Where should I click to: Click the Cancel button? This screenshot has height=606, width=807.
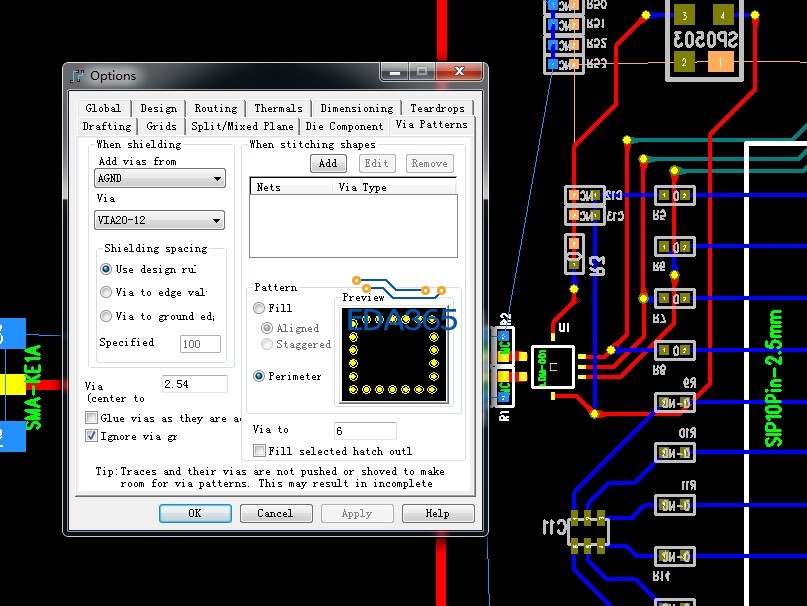coord(275,513)
